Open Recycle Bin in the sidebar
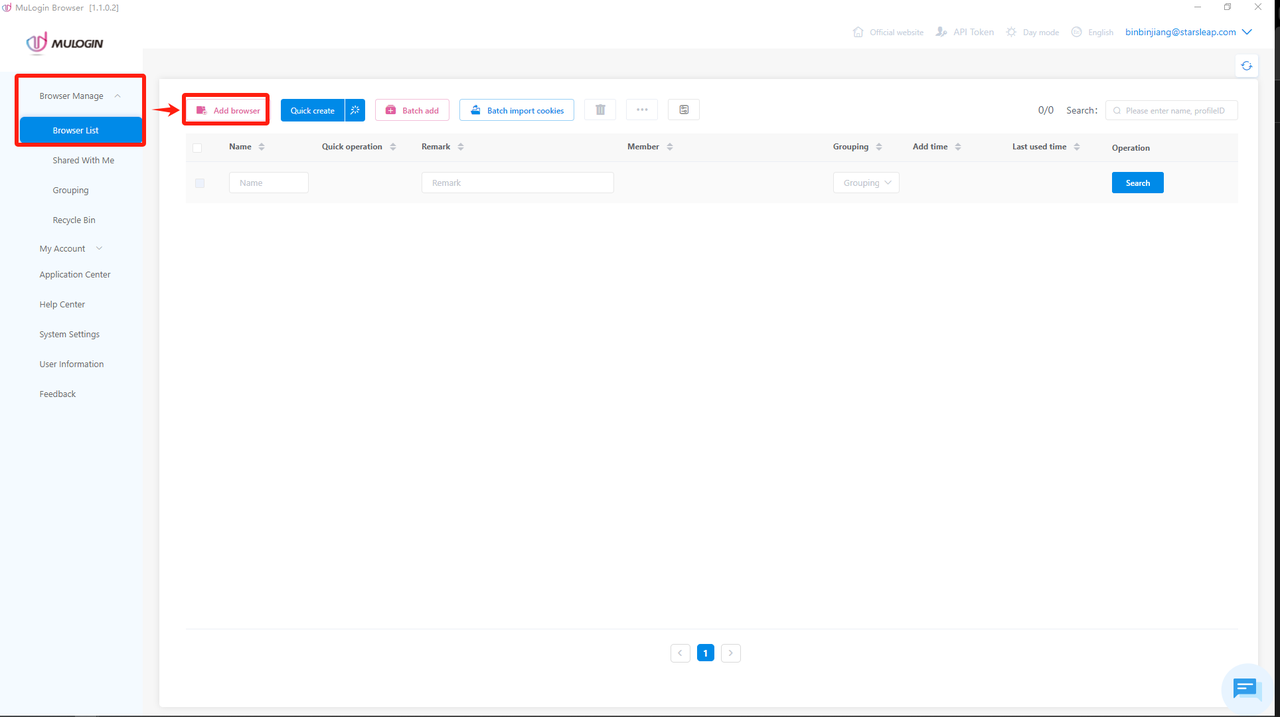 click(74, 220)
